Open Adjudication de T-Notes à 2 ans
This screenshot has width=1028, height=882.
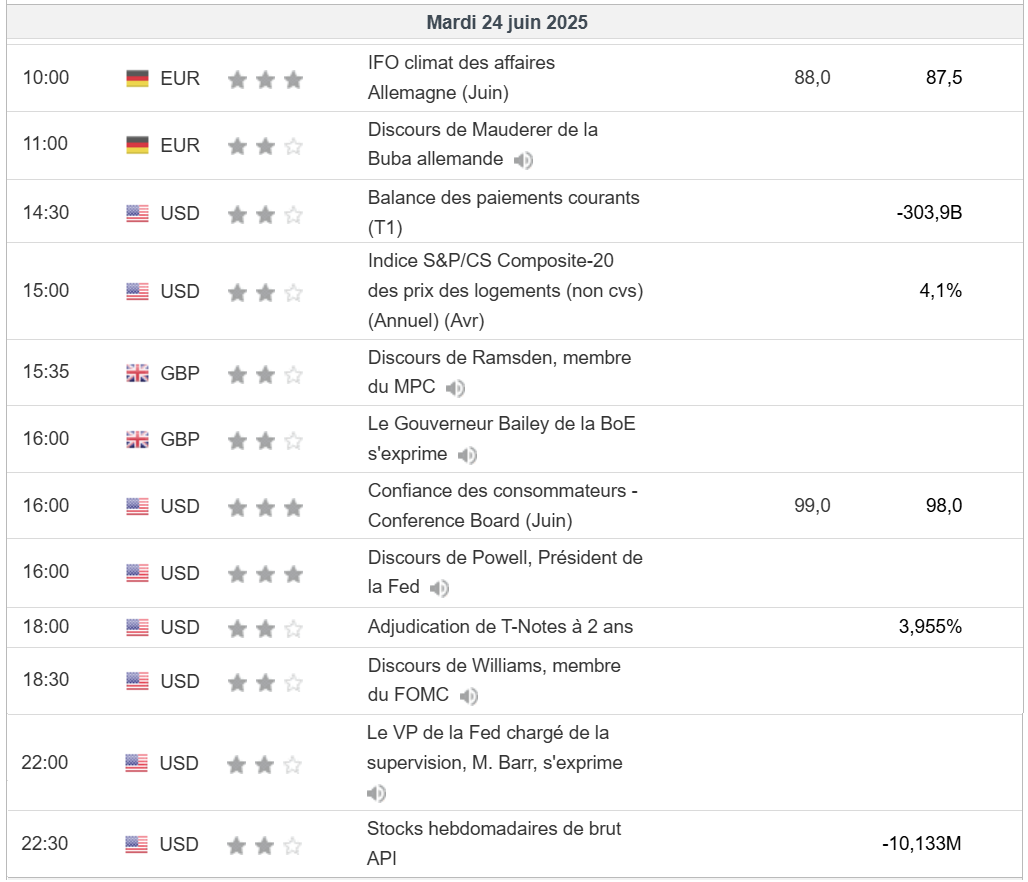click(500, 627)
